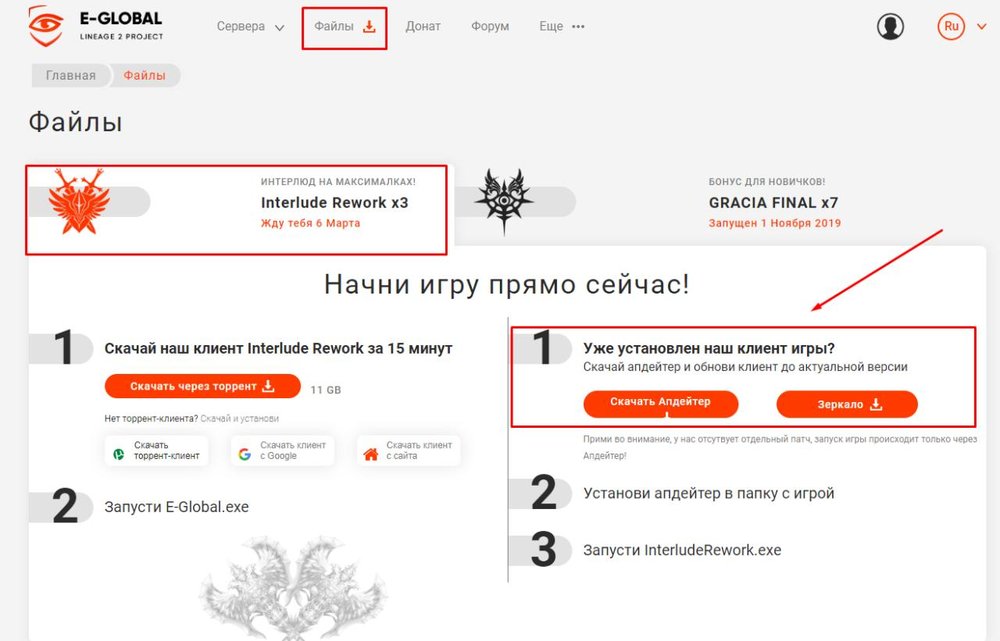Click the Зеркало mirror download button
Image resolution: width=1000 pixels, height=641 pixels.
[x=847, y=404]
